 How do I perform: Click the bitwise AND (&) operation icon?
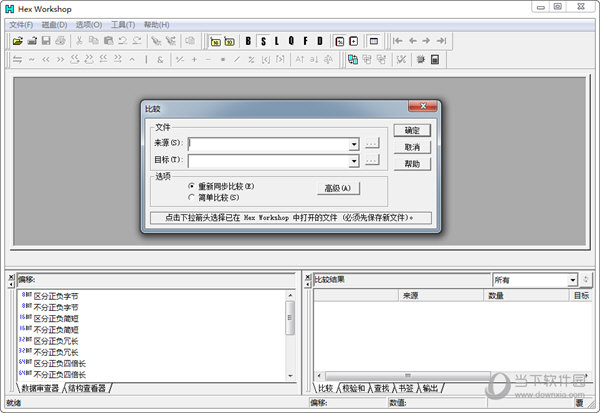[160, 59]
